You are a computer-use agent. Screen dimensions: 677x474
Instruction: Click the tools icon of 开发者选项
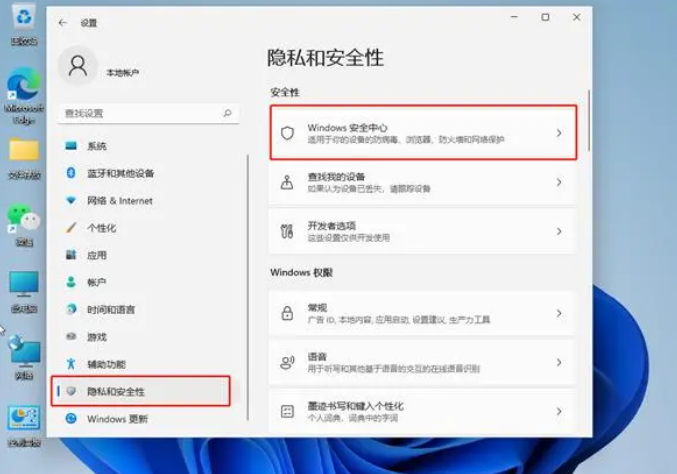287,231
